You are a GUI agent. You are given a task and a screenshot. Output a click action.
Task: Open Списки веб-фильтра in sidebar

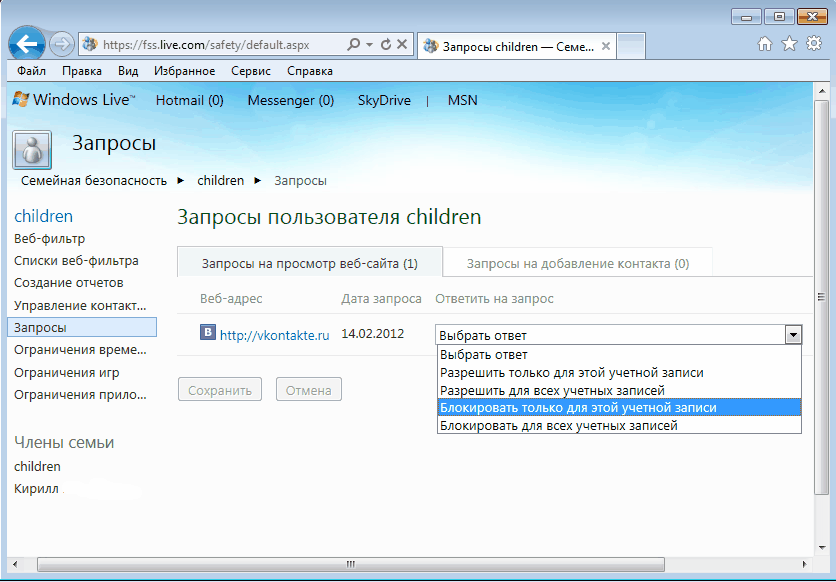pos(76,261)
